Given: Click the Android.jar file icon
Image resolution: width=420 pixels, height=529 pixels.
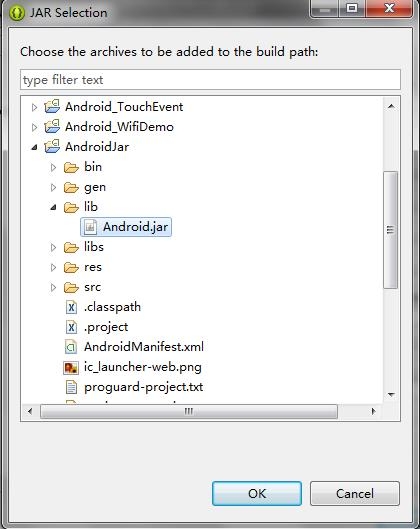Looking at the screenshot, I should coord(90,227).
